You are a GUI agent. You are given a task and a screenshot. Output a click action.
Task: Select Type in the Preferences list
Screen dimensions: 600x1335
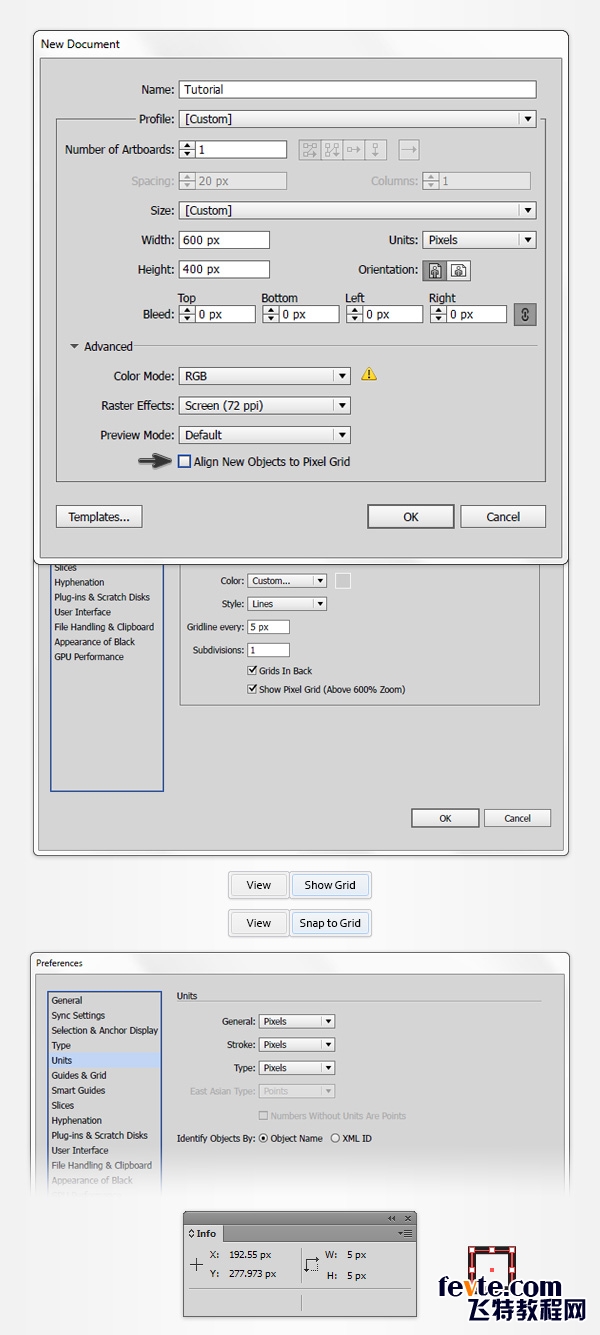point(61,1045)
